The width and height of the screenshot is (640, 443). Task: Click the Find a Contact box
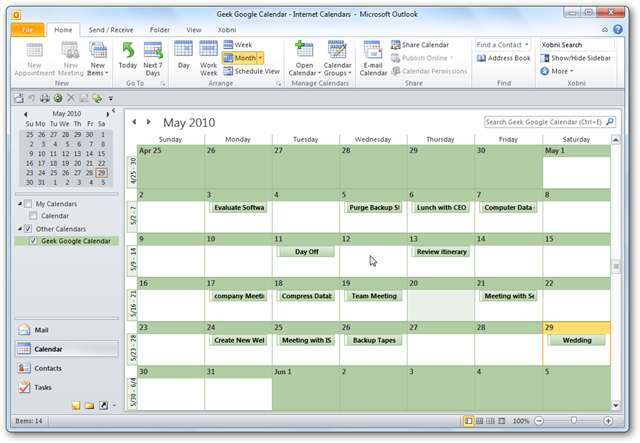[502, 45]
